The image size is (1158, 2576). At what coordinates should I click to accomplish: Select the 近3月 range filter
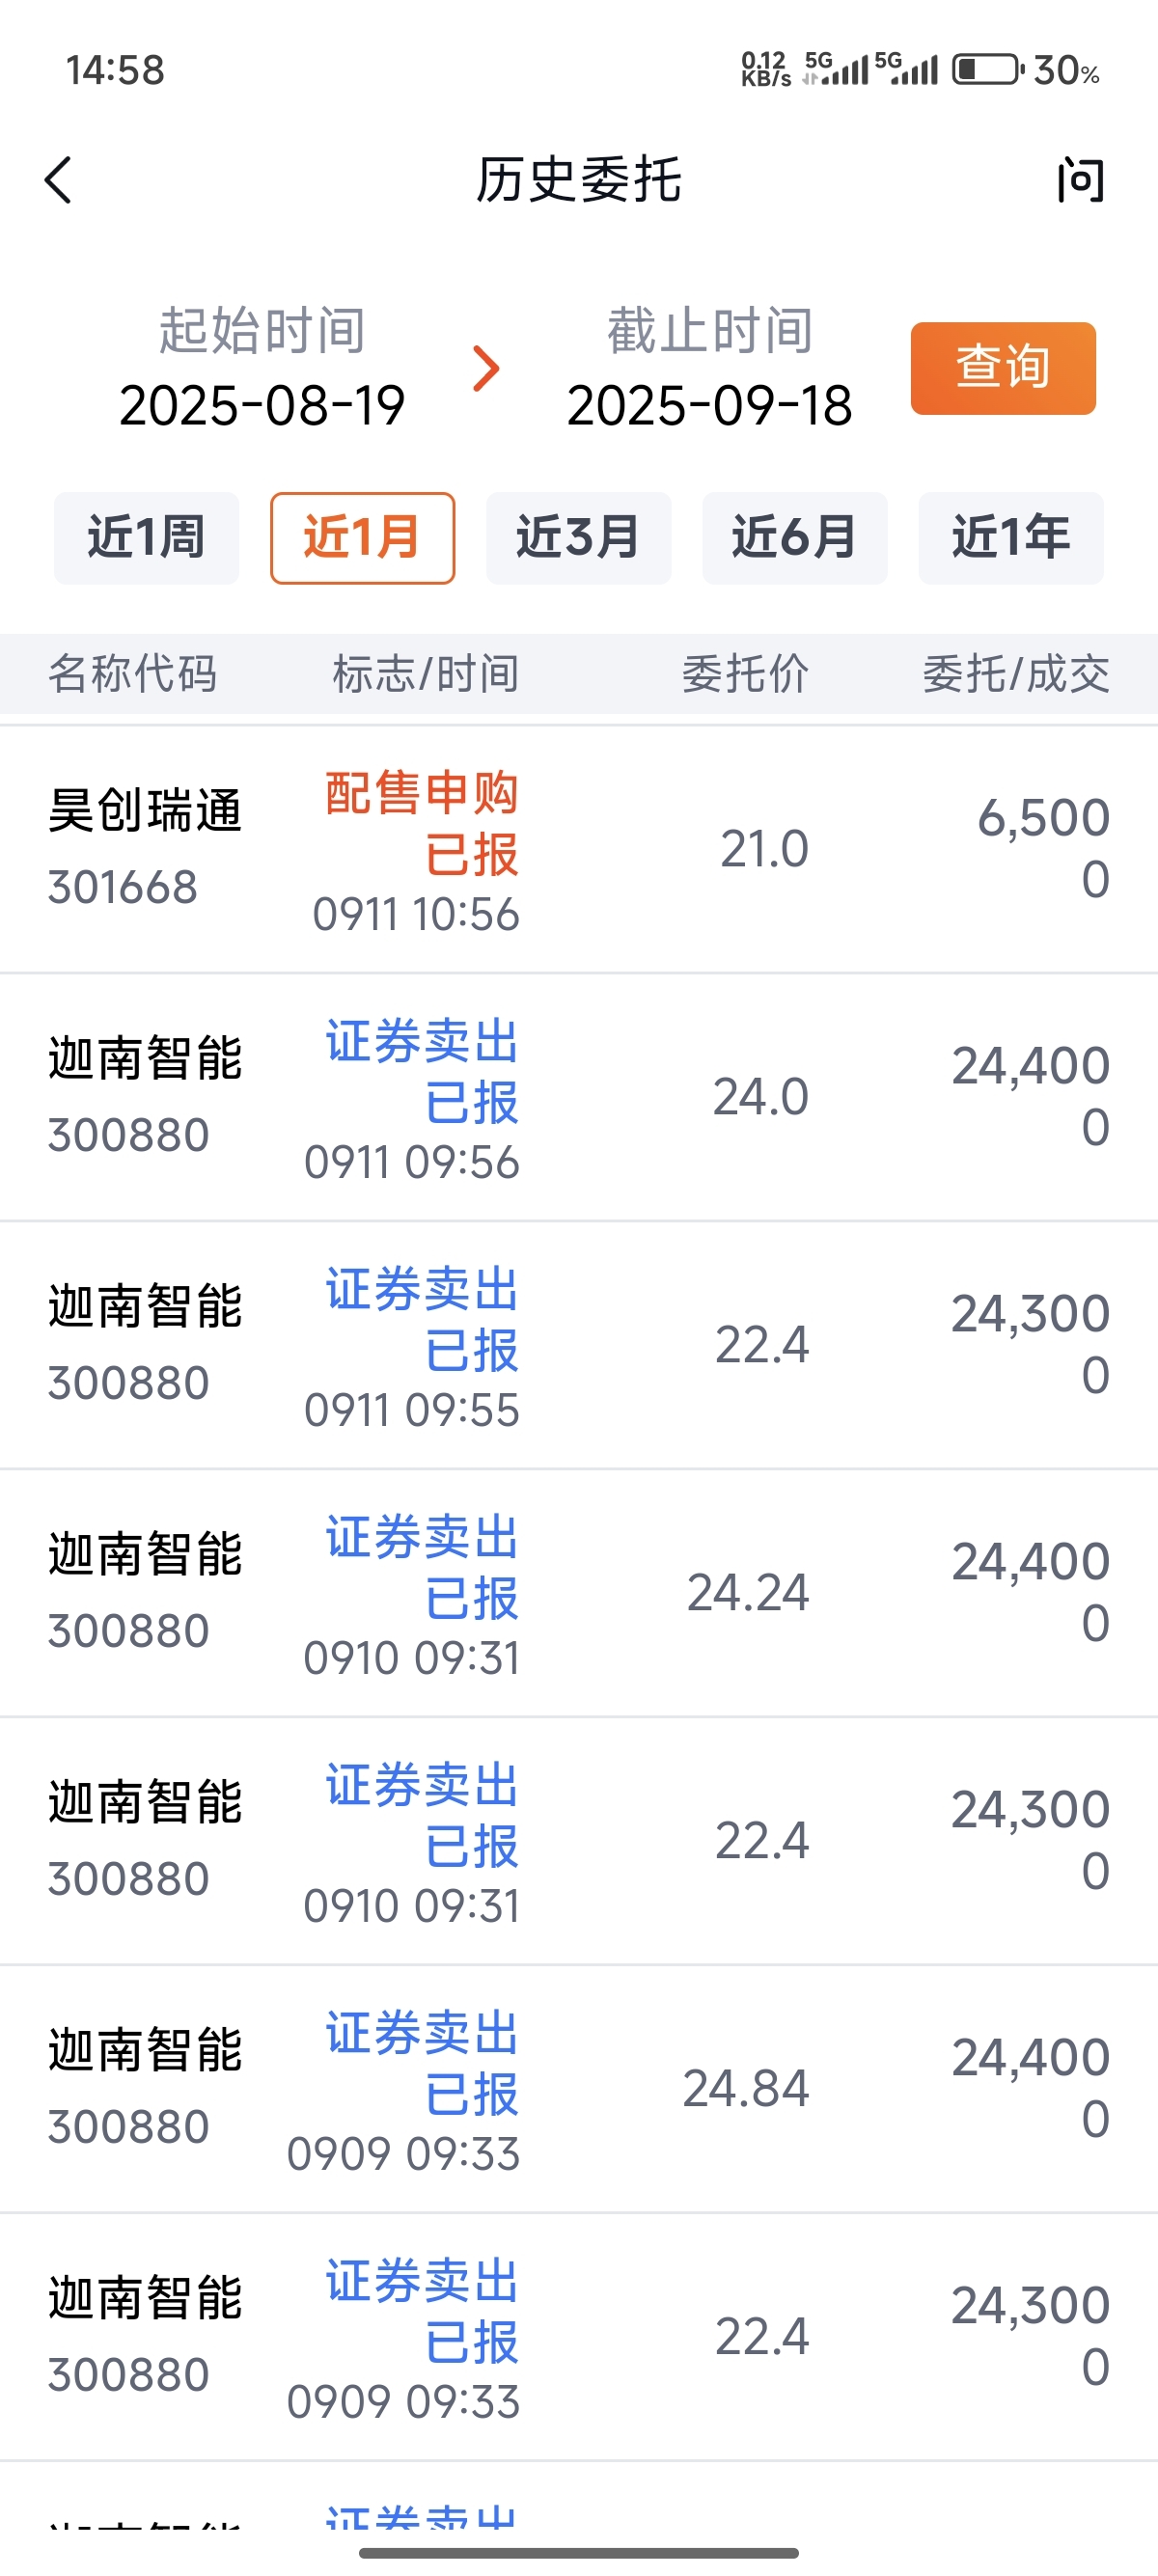coord(579,538)
